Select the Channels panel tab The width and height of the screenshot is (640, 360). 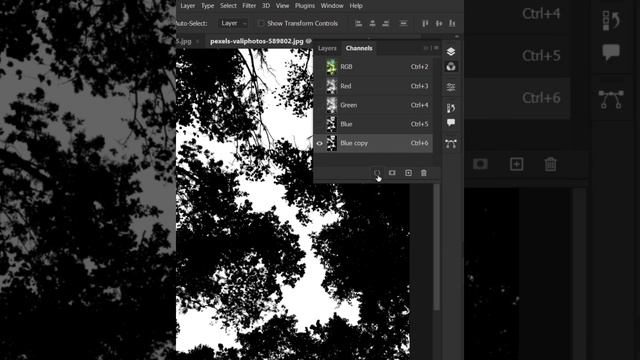pyautogui.click(x=359, y=48)
